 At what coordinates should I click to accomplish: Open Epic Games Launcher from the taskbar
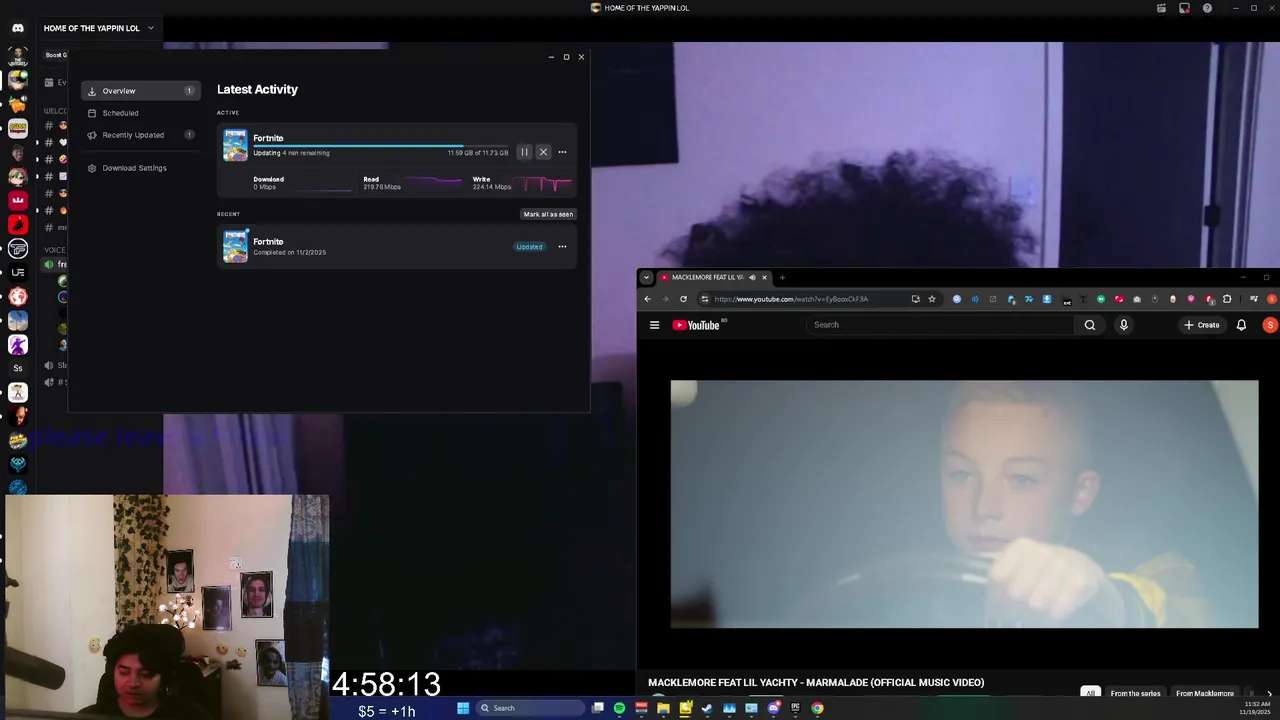[x=795, y=708]
